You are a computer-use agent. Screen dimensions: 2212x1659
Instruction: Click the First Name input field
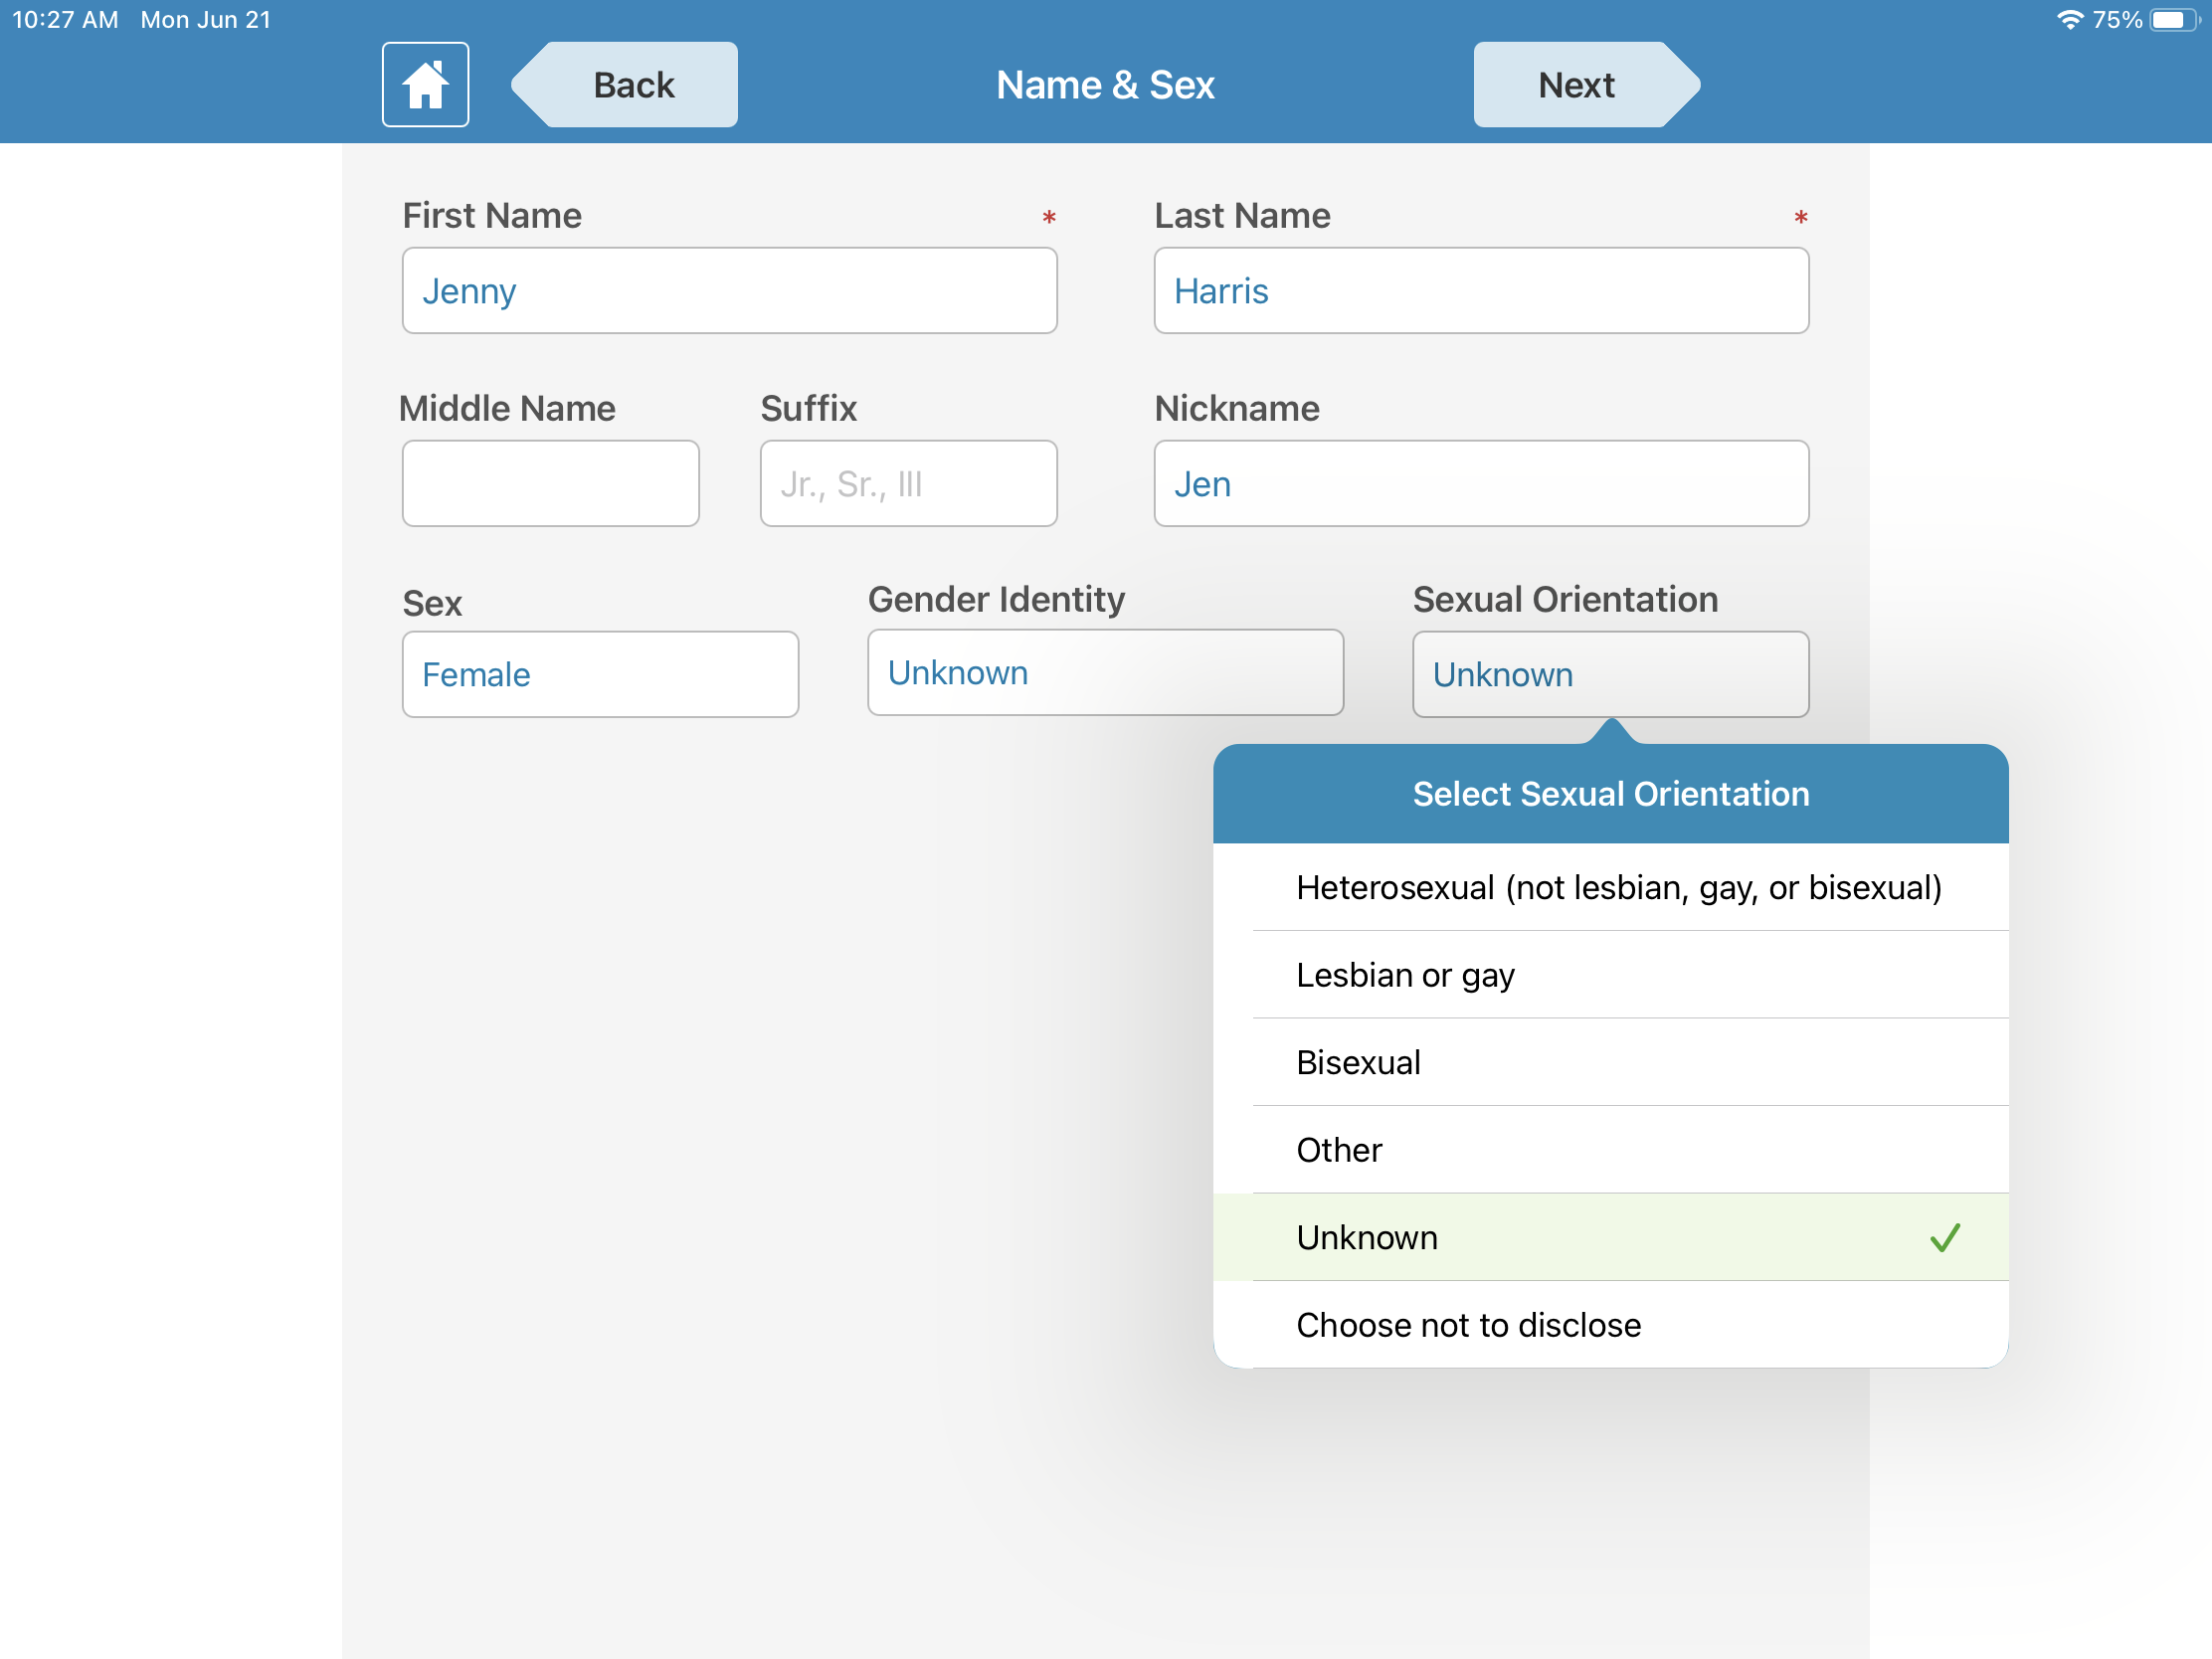tap(730, 291)
